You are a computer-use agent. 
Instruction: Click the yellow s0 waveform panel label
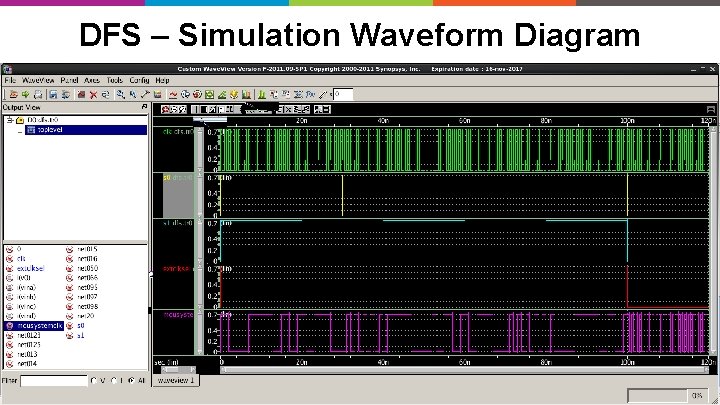click(178, 177)
